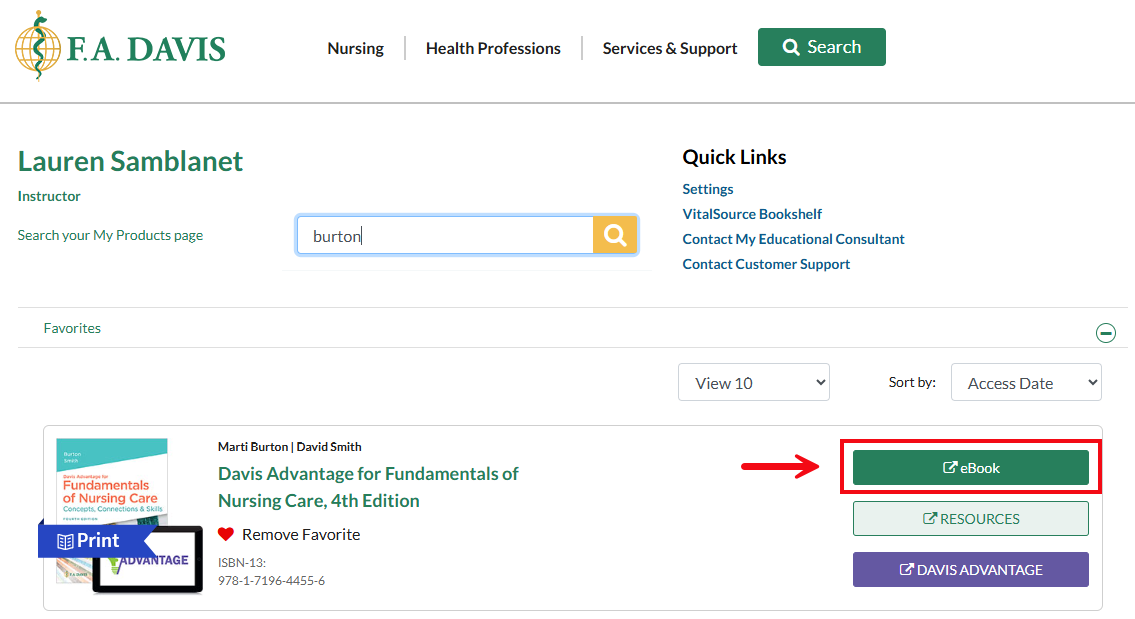The height and width of the screenshot is (619, 1135).
Task: Click the ISBN 978-1-7196-4455-6 text
Action: click(271, 581)
